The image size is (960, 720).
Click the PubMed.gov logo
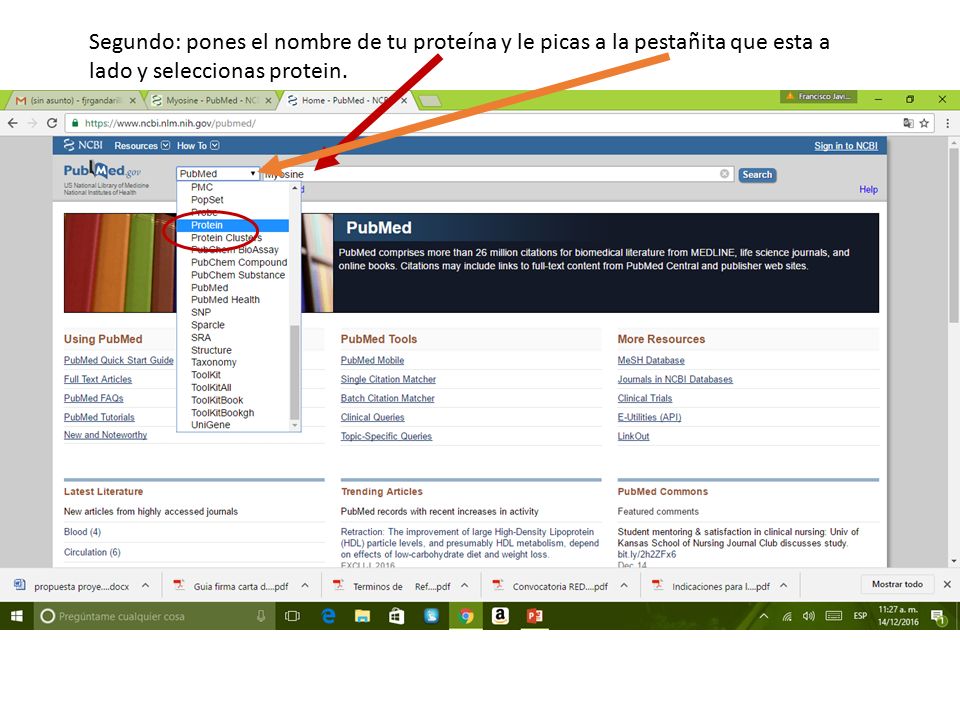point(103,170)
